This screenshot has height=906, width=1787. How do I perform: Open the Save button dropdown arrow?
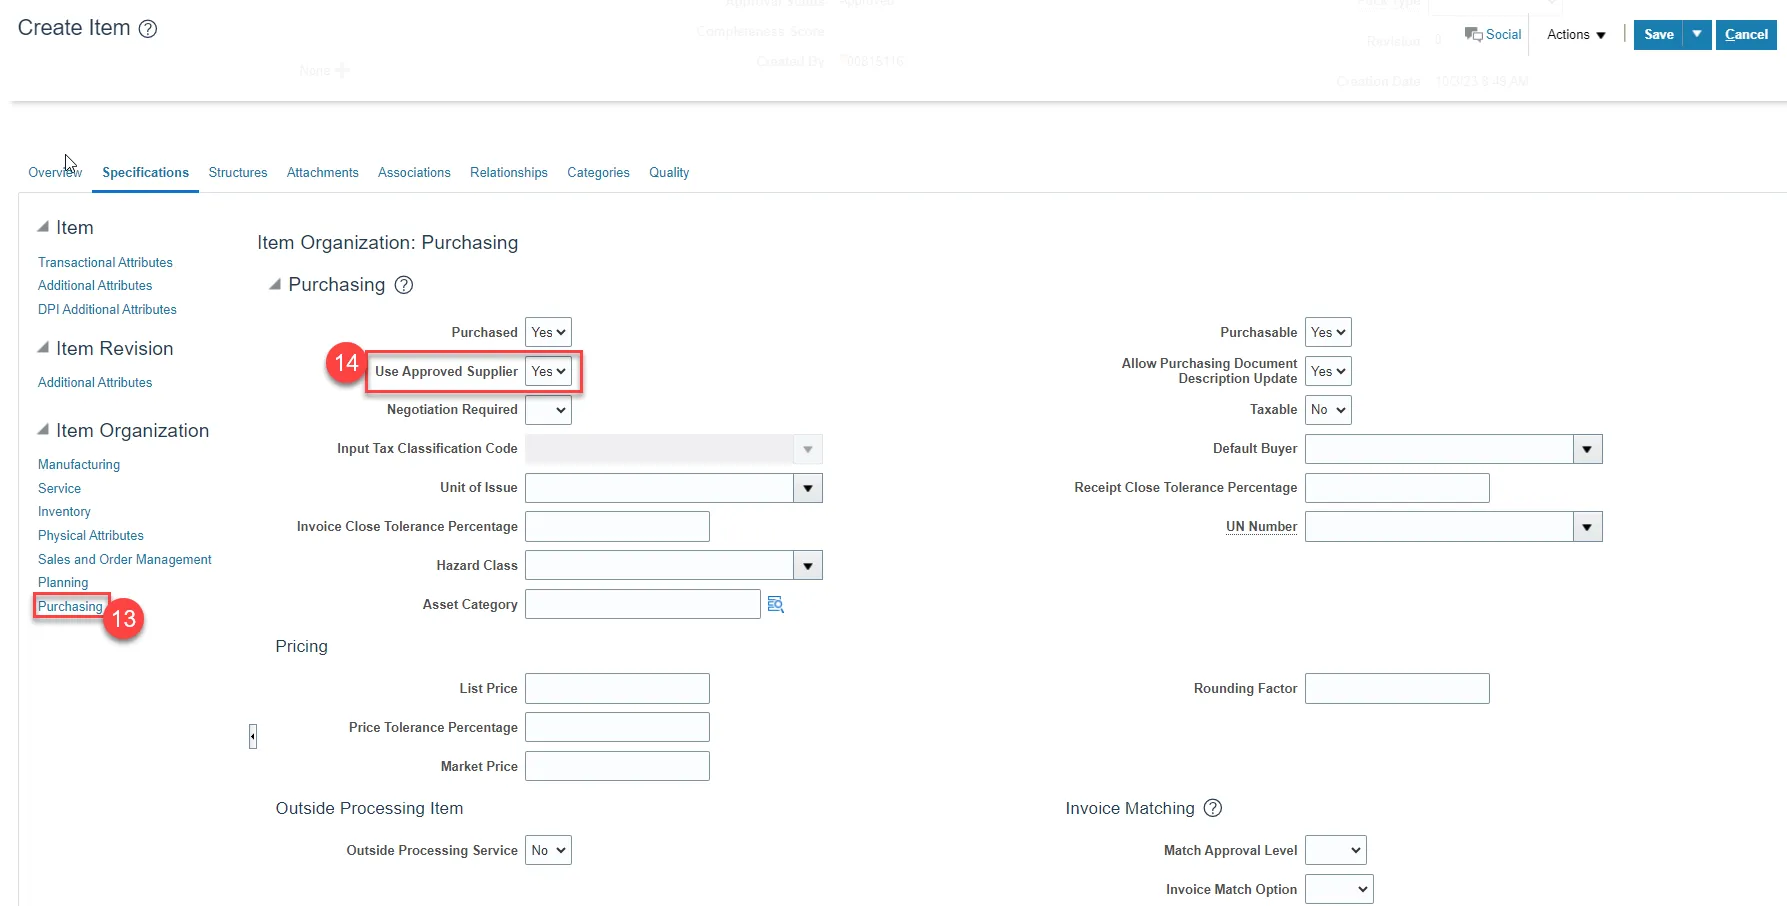pos(1697,34)
